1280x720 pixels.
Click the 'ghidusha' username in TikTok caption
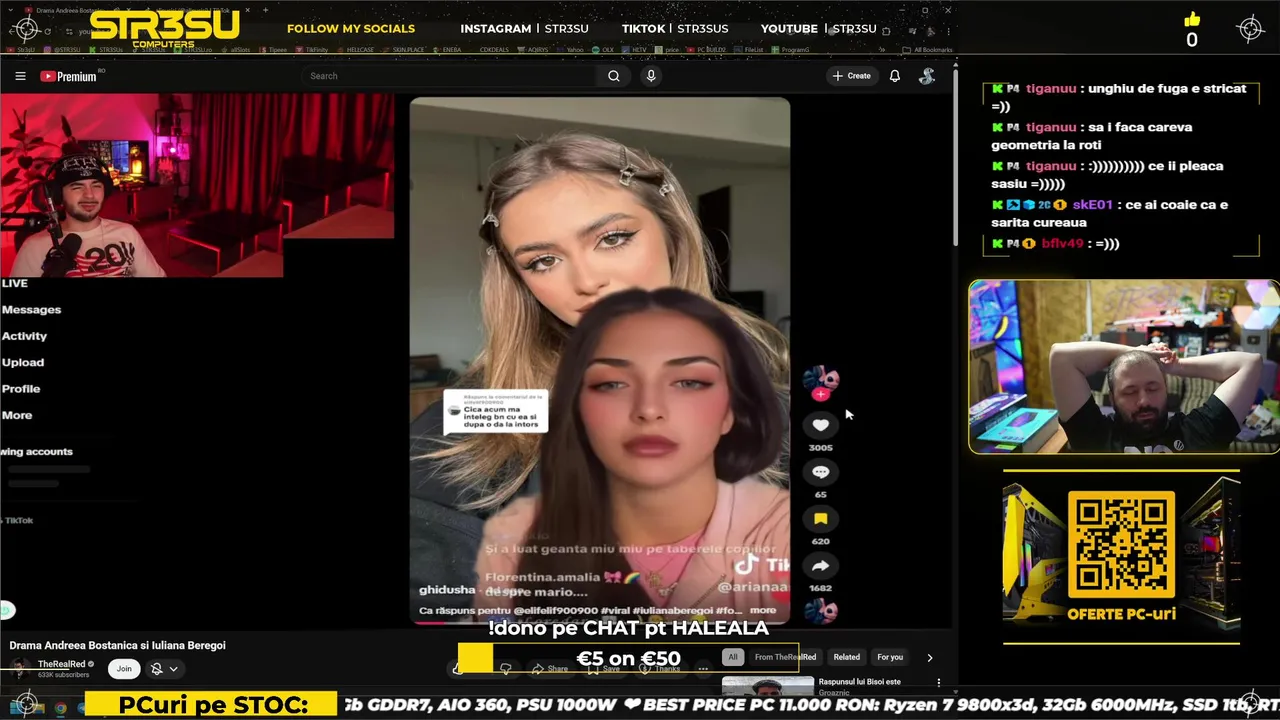click(447, 590)
